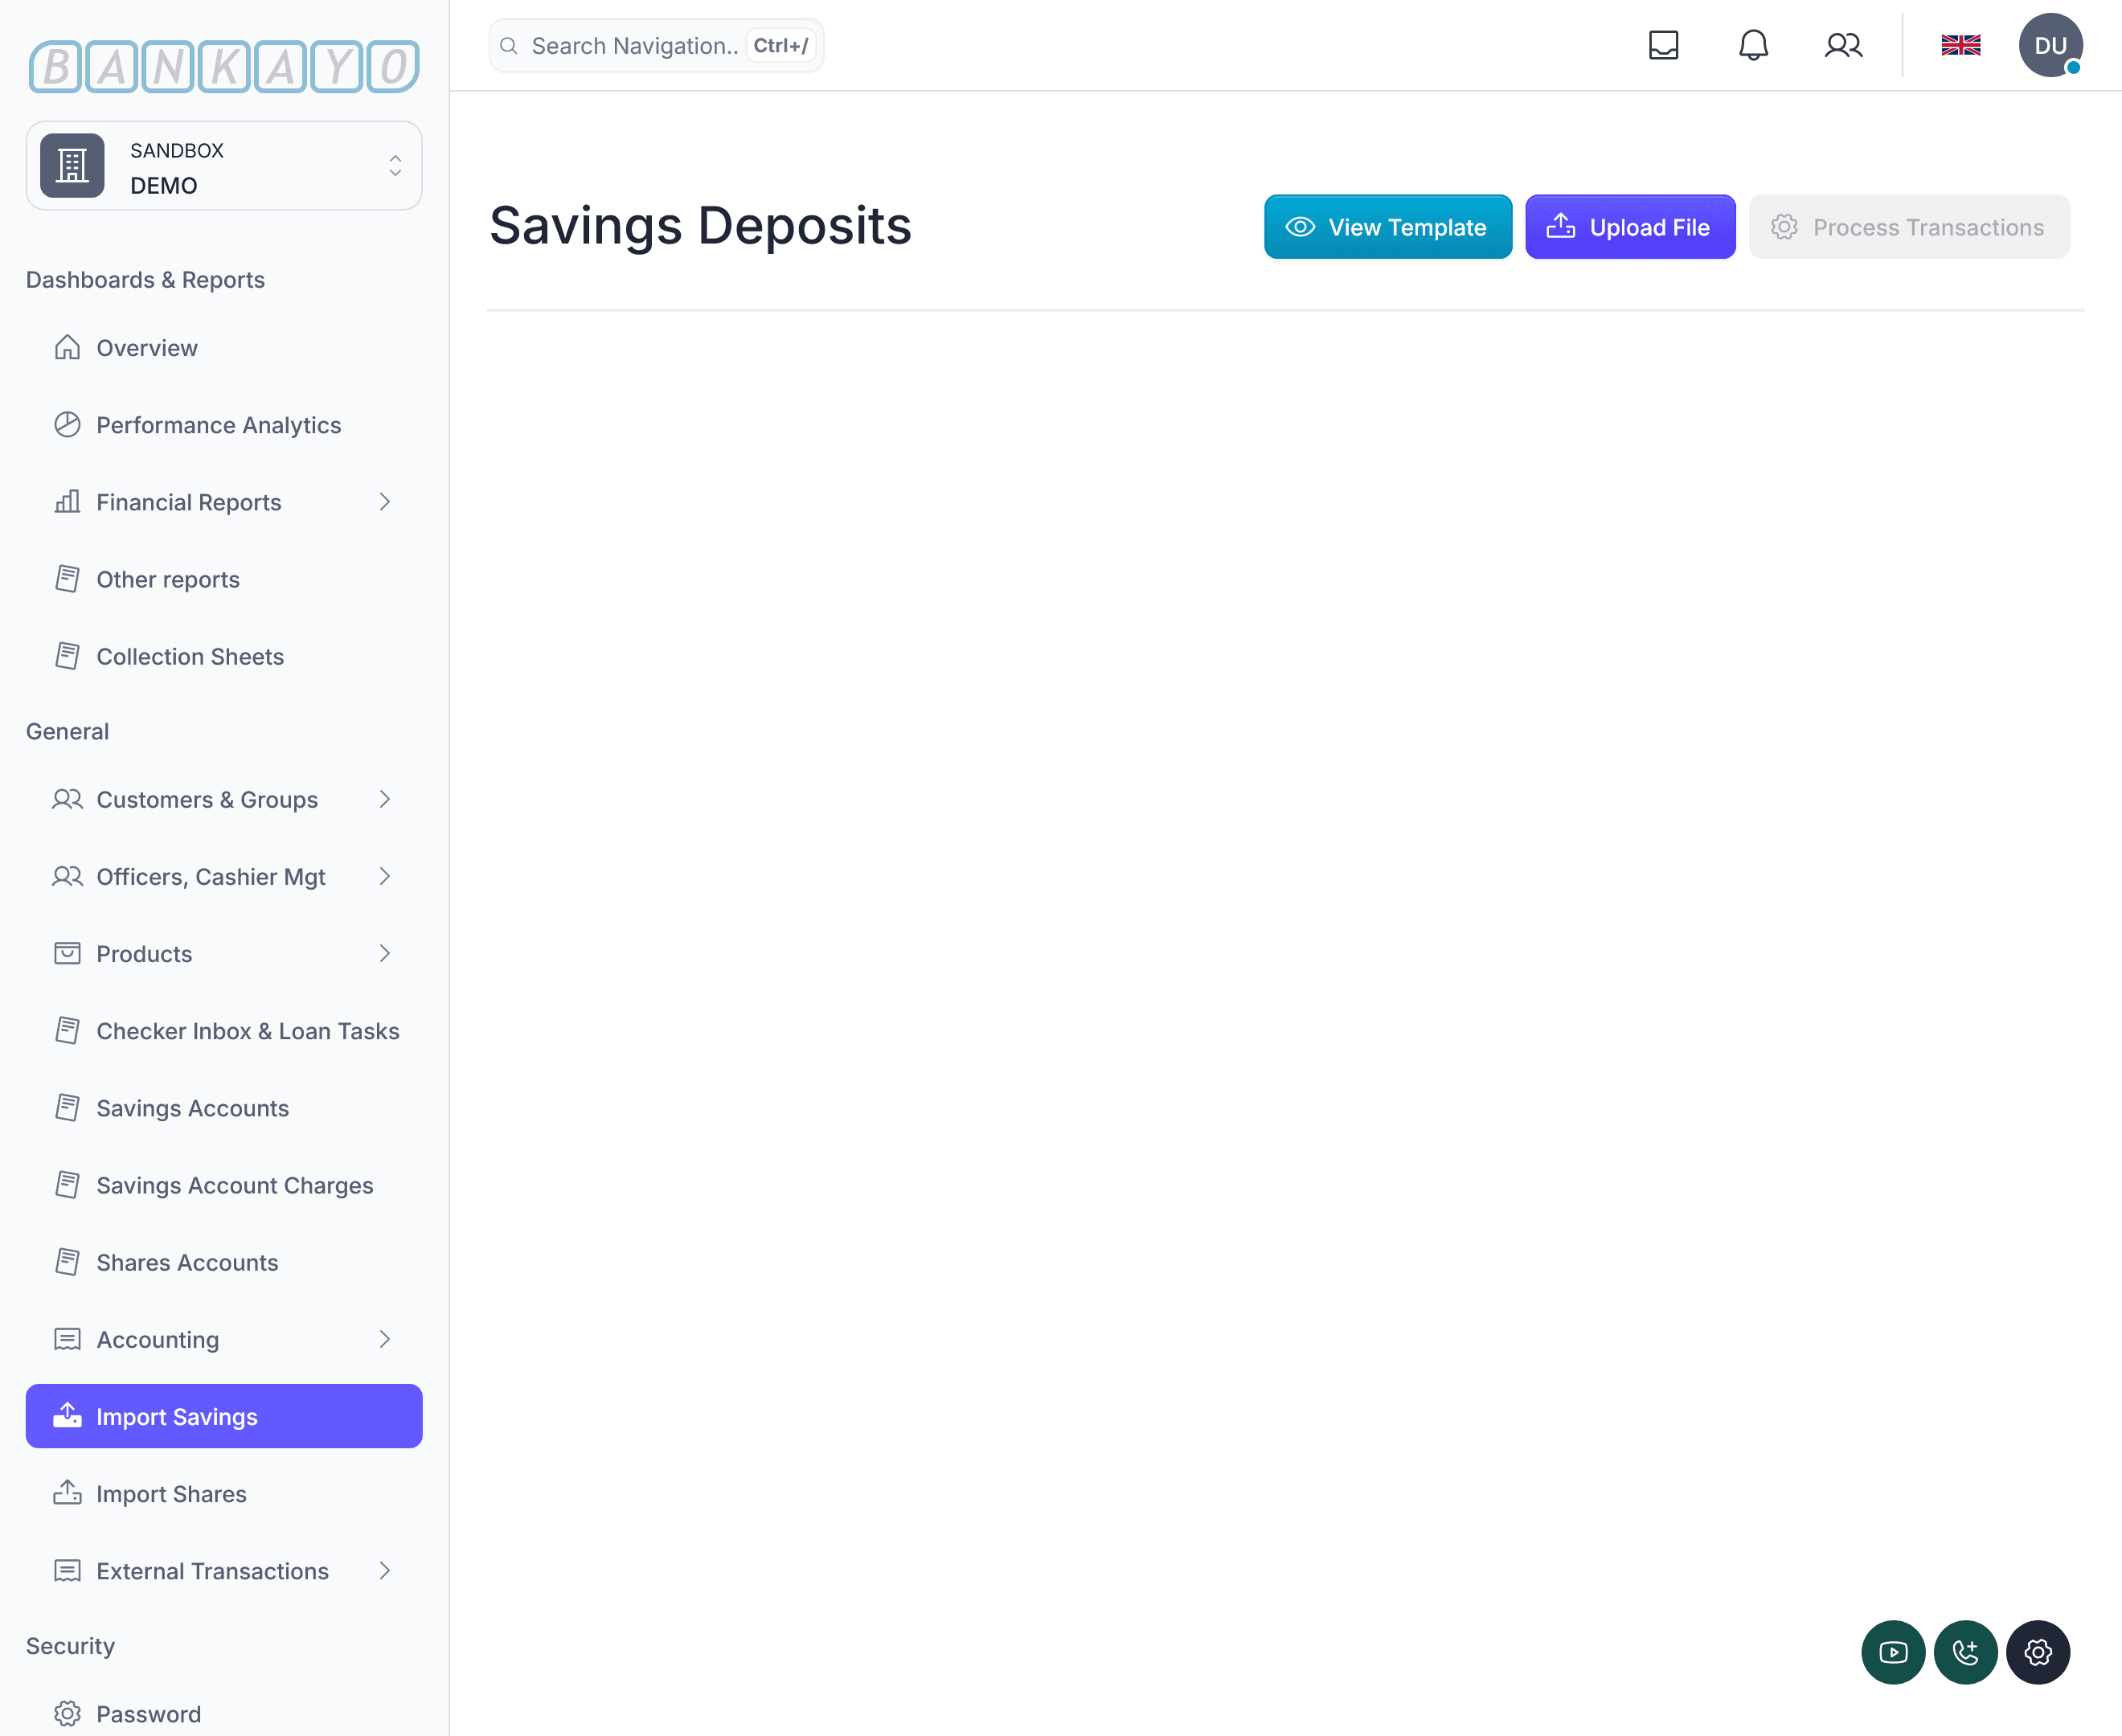Open the SANDBOX DEMO organization switcher
The width and height of the screenshot is (2122, 1736).
point(224,166)
